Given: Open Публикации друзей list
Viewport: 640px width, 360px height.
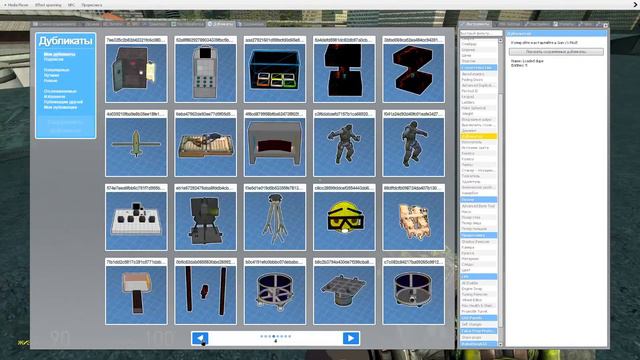Looking at the screenshot, I should coord(63,102).
